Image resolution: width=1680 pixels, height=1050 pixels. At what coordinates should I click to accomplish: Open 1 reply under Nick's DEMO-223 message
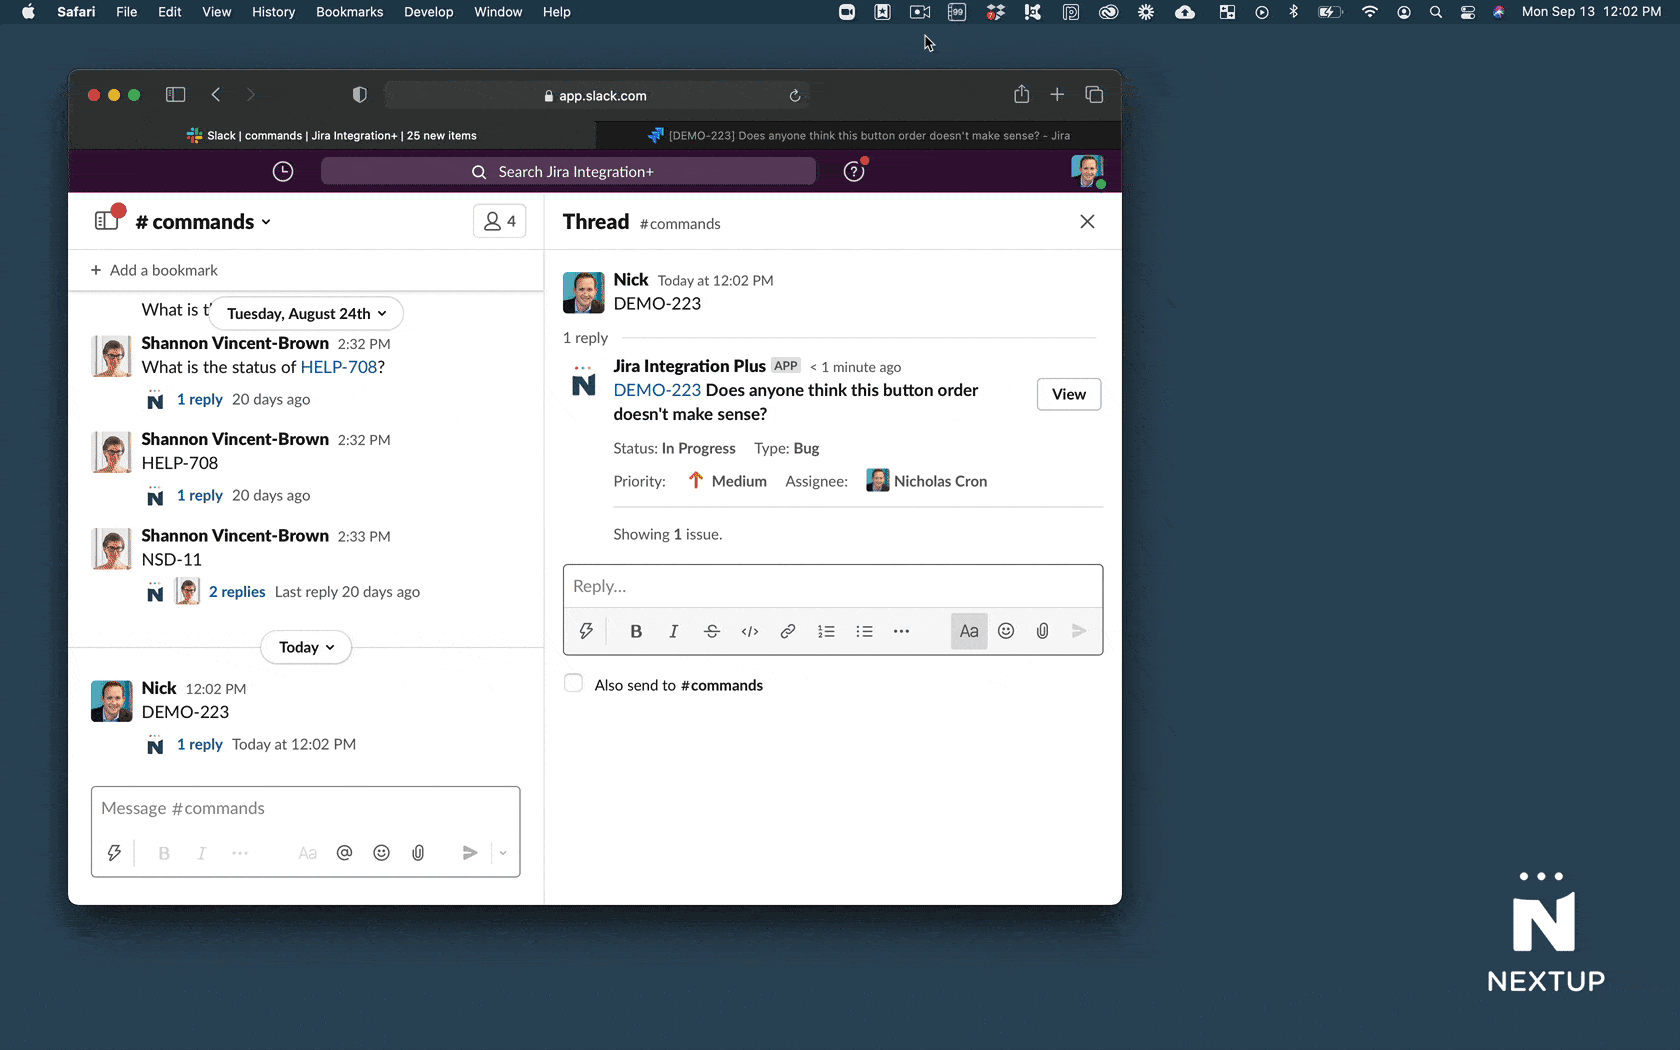pyautogui.click(x=200, y=744)
